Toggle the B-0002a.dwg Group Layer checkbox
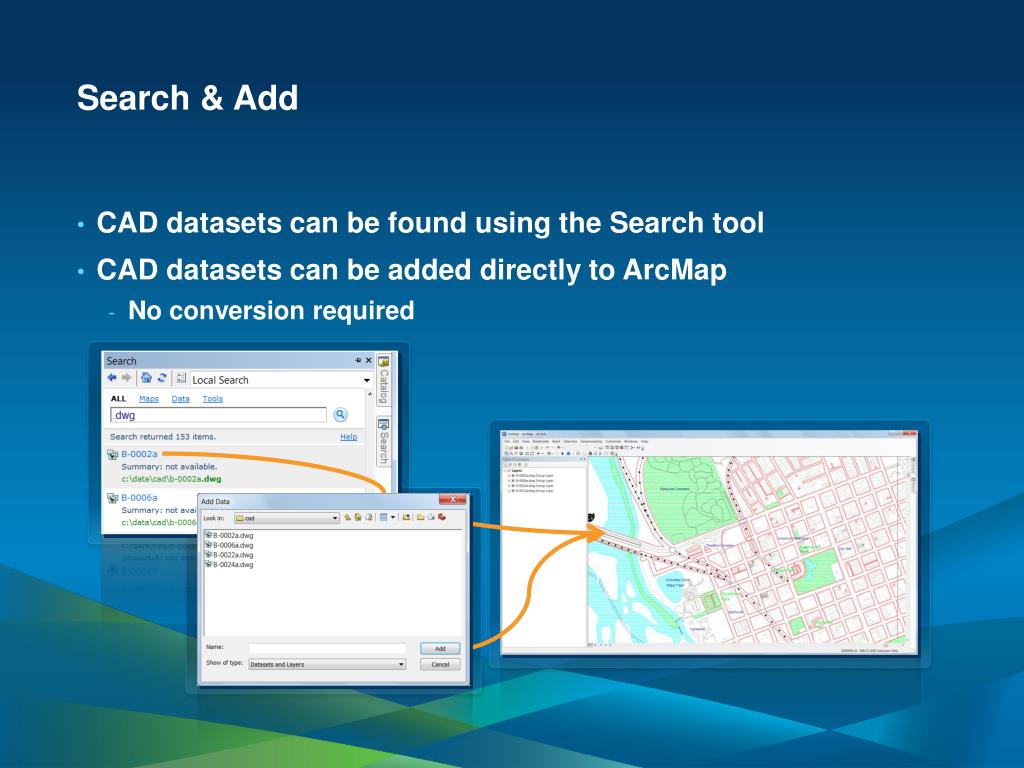 (513, 475)
